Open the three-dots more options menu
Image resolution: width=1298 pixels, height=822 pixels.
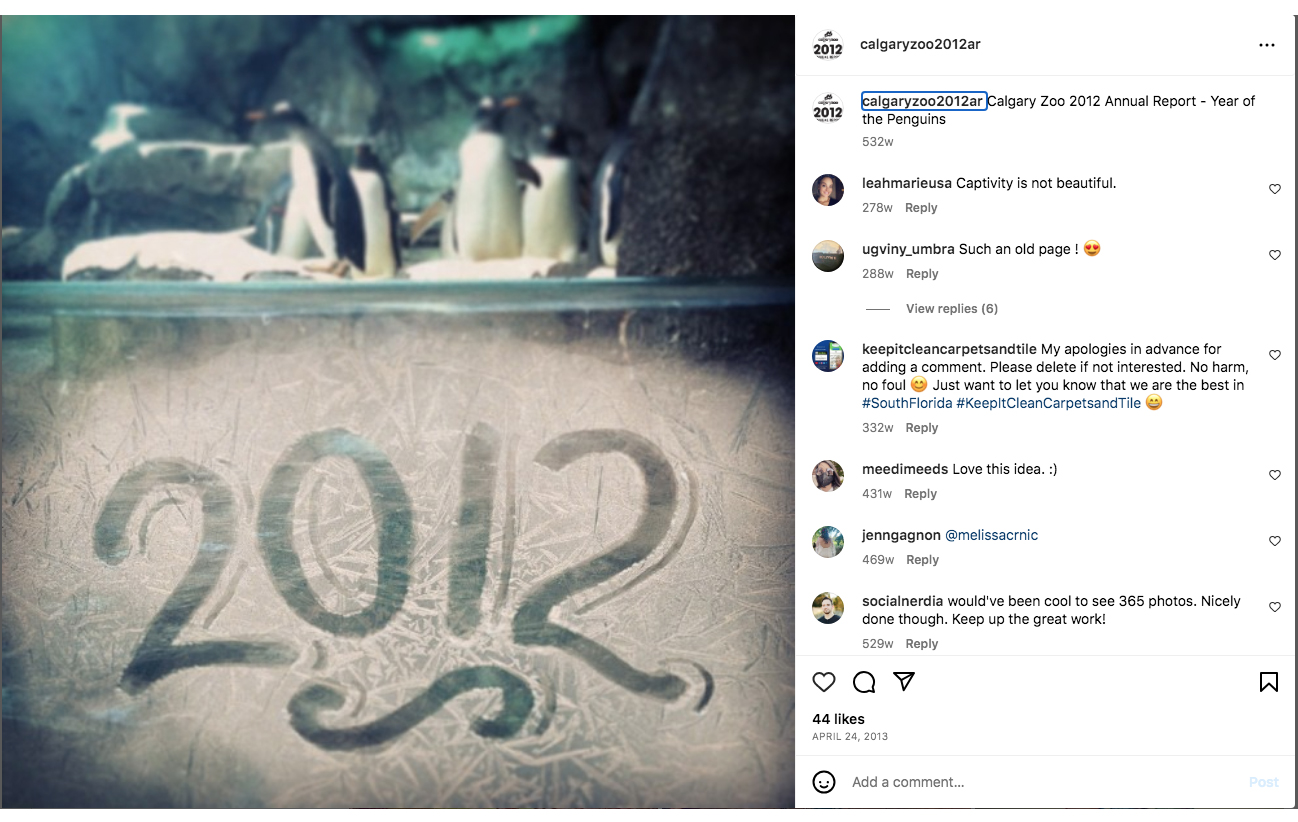click(x=1267, y=45)
